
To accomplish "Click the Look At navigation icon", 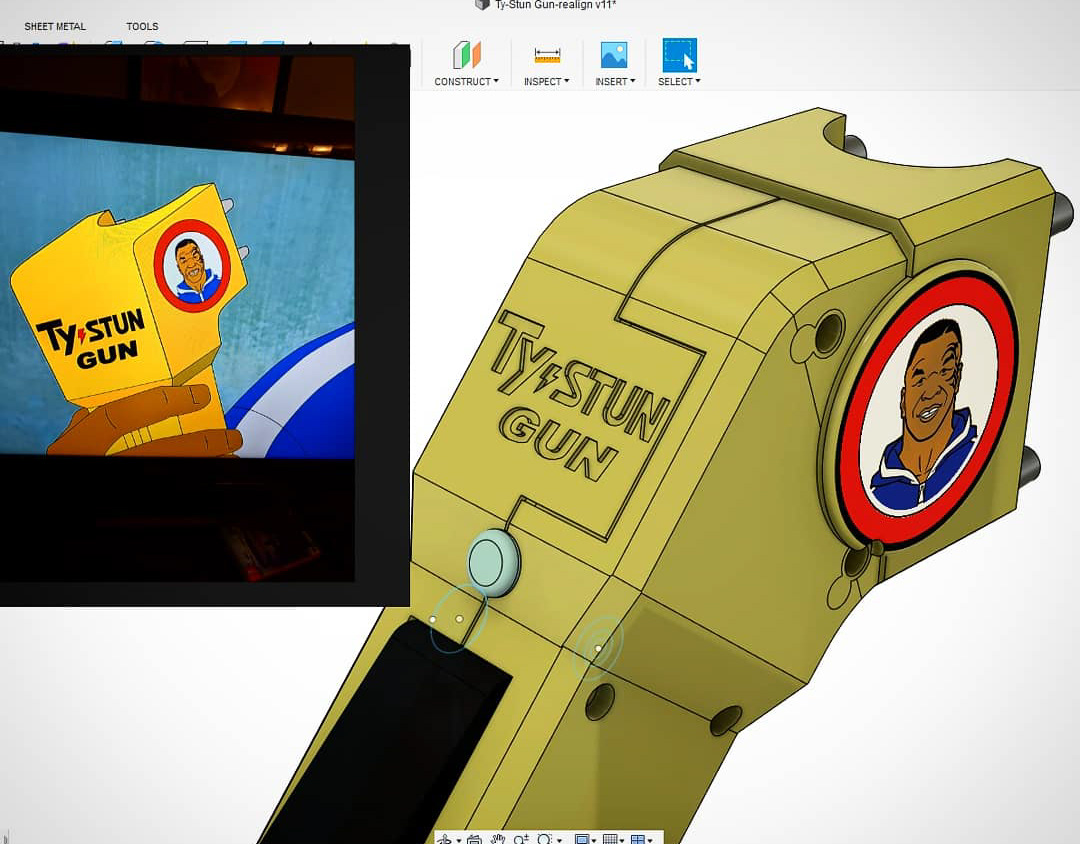I will 474,839.
